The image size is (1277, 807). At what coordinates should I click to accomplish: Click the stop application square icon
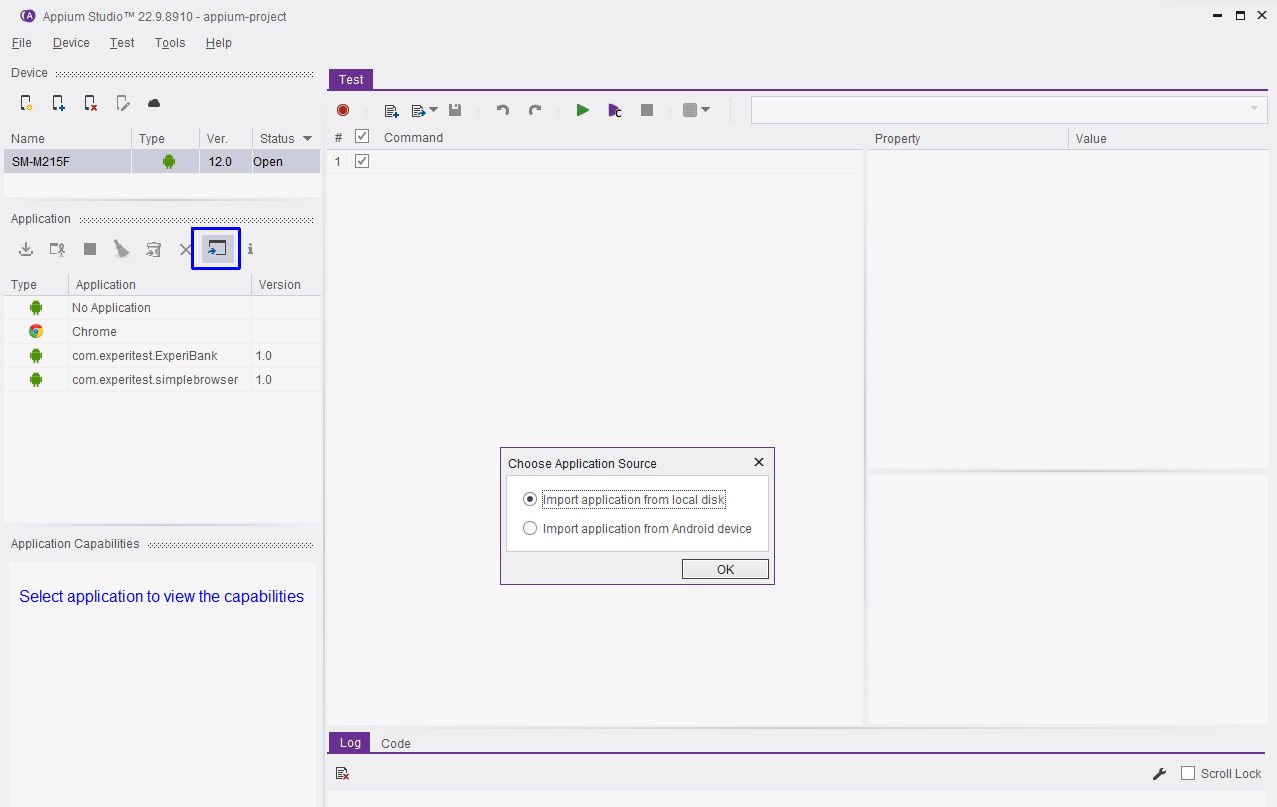point(90,249)
